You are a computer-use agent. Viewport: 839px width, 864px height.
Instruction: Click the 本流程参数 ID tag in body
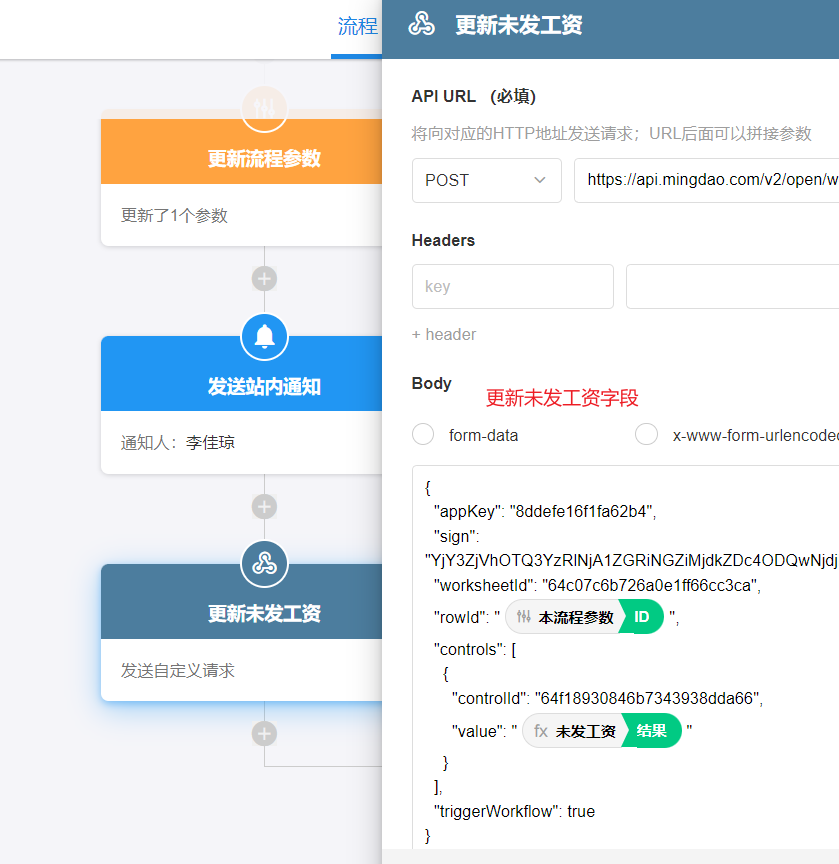point(584,617)
